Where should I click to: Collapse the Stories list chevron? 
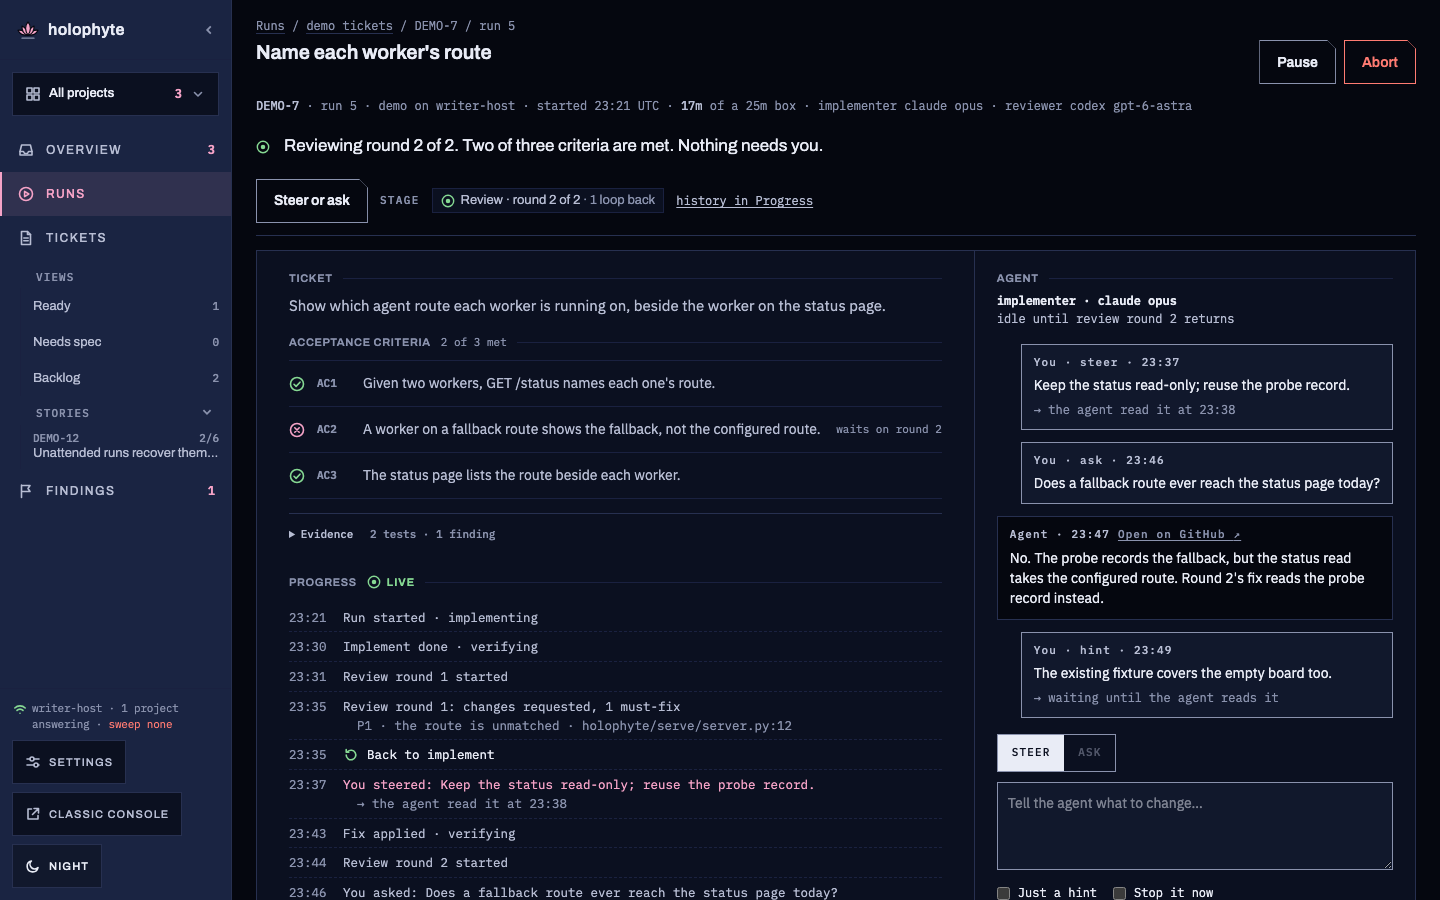click(x=207, y=412)
